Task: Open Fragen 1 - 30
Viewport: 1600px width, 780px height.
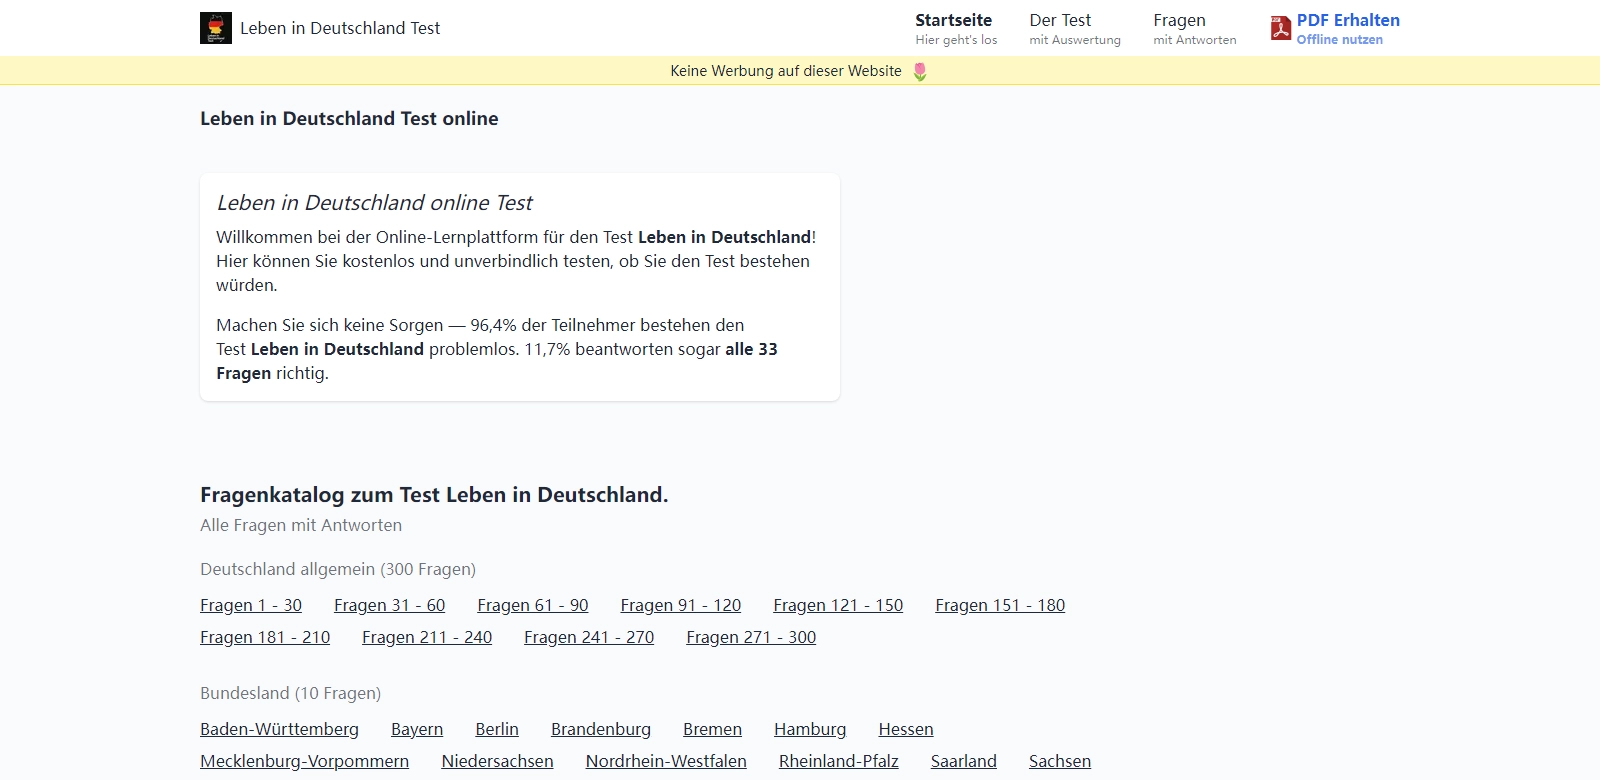Action: (251, 605)
